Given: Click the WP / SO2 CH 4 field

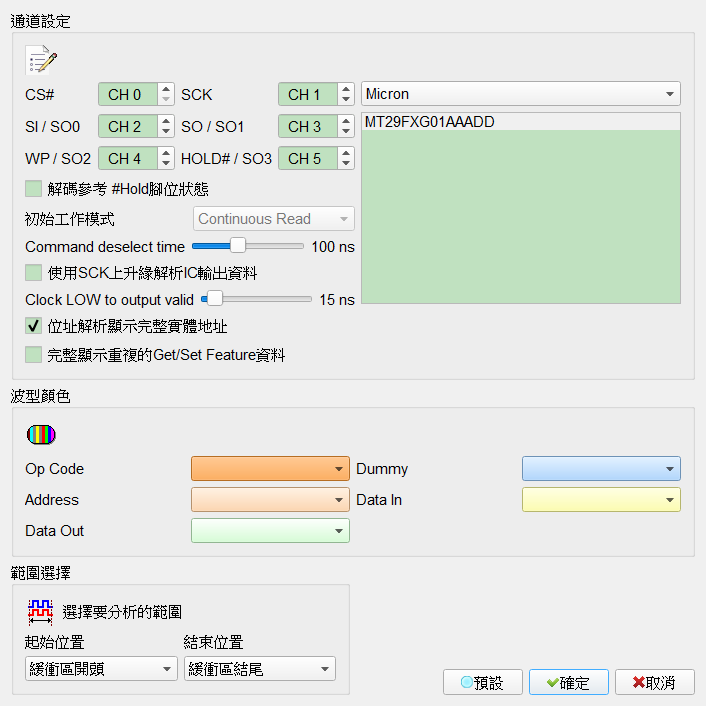Looking at the screenshot, I should (x=128, y=158).
